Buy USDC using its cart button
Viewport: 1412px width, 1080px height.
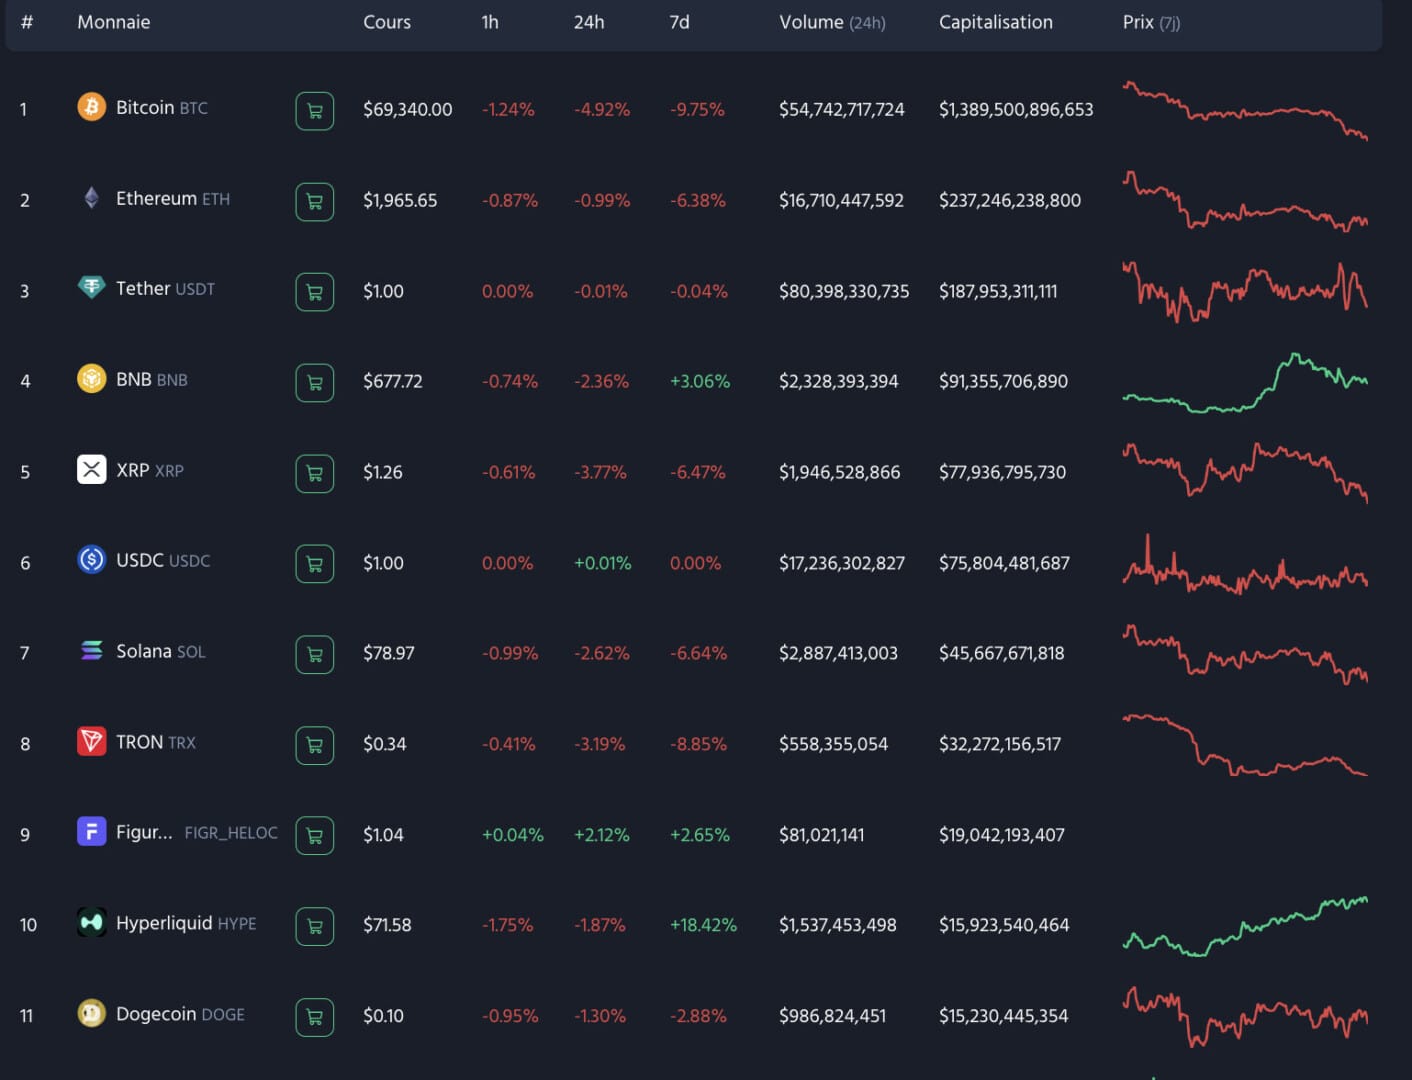click(314, 564)
